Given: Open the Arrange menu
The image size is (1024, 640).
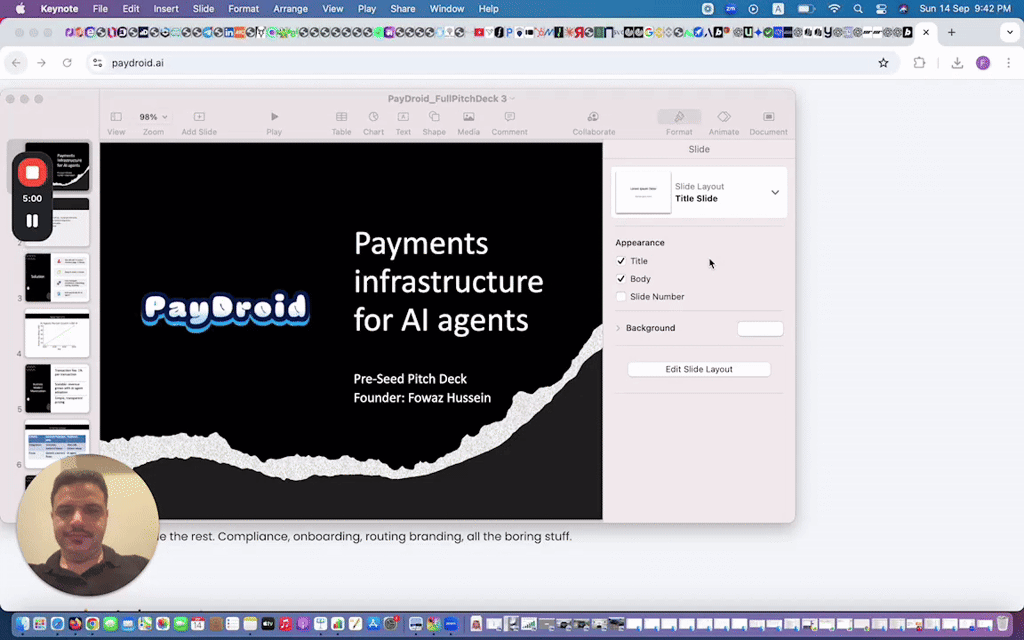Looking at the screenshot, I should (290, 8).
